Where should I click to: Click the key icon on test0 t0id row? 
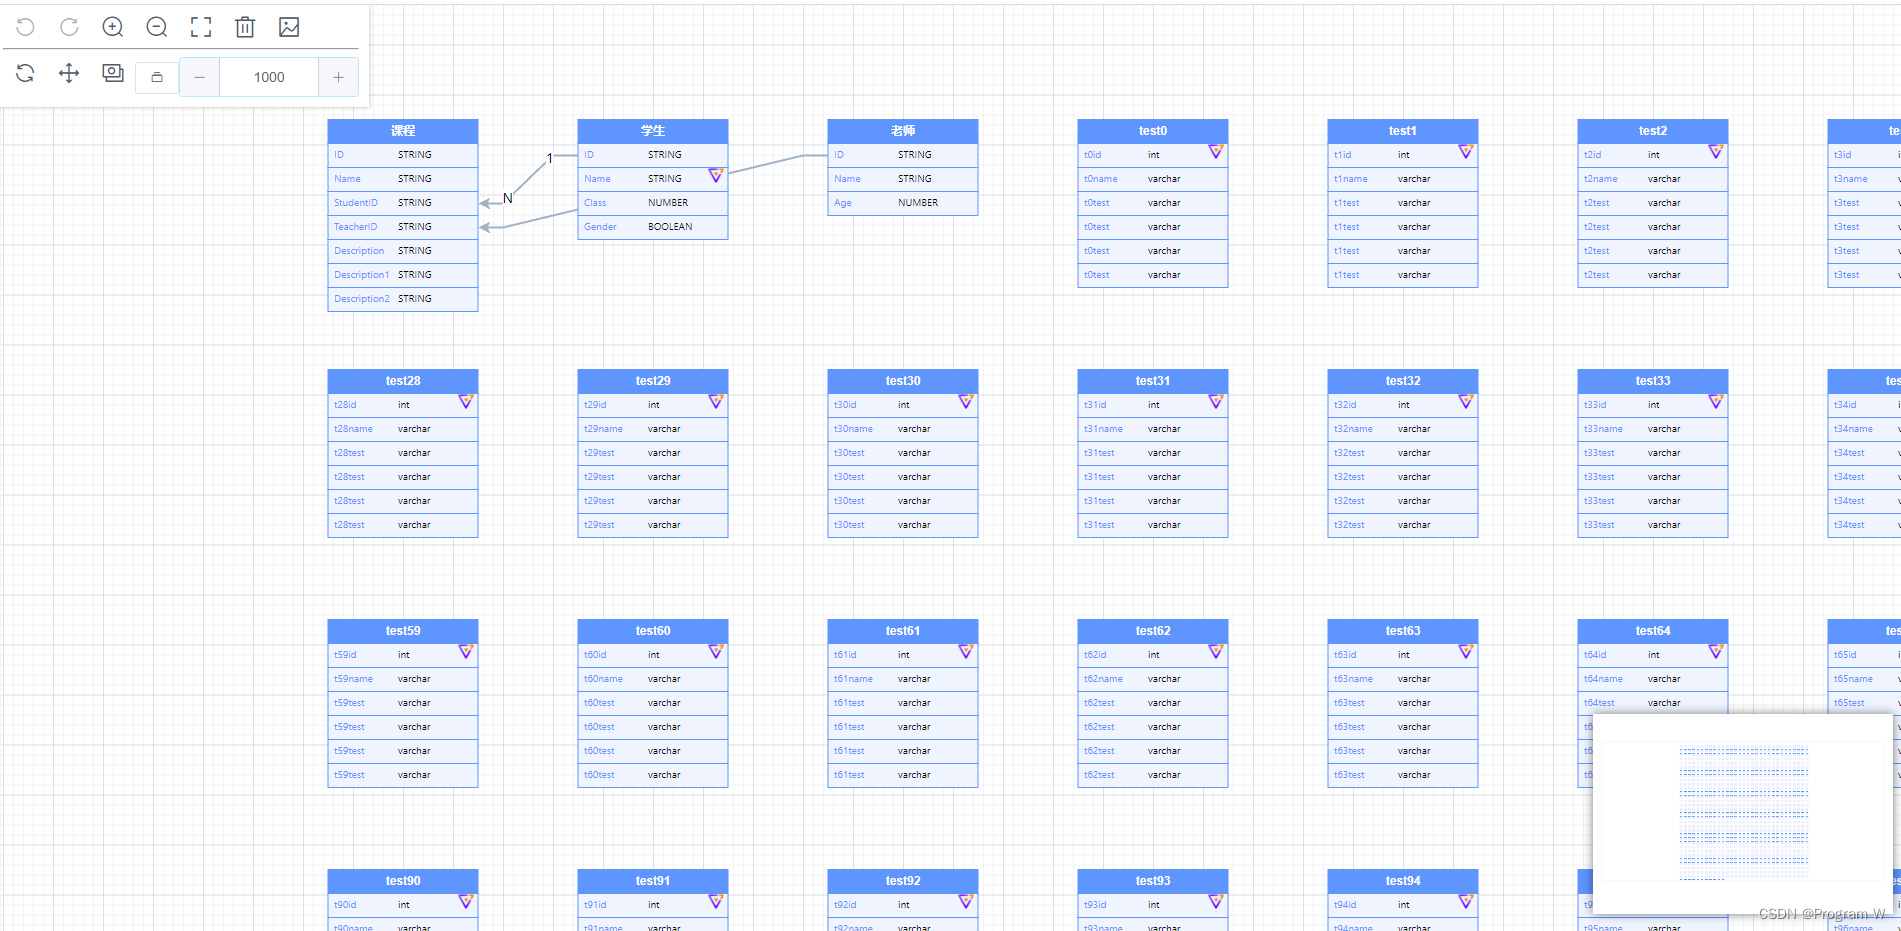[x=1216, y=152]
